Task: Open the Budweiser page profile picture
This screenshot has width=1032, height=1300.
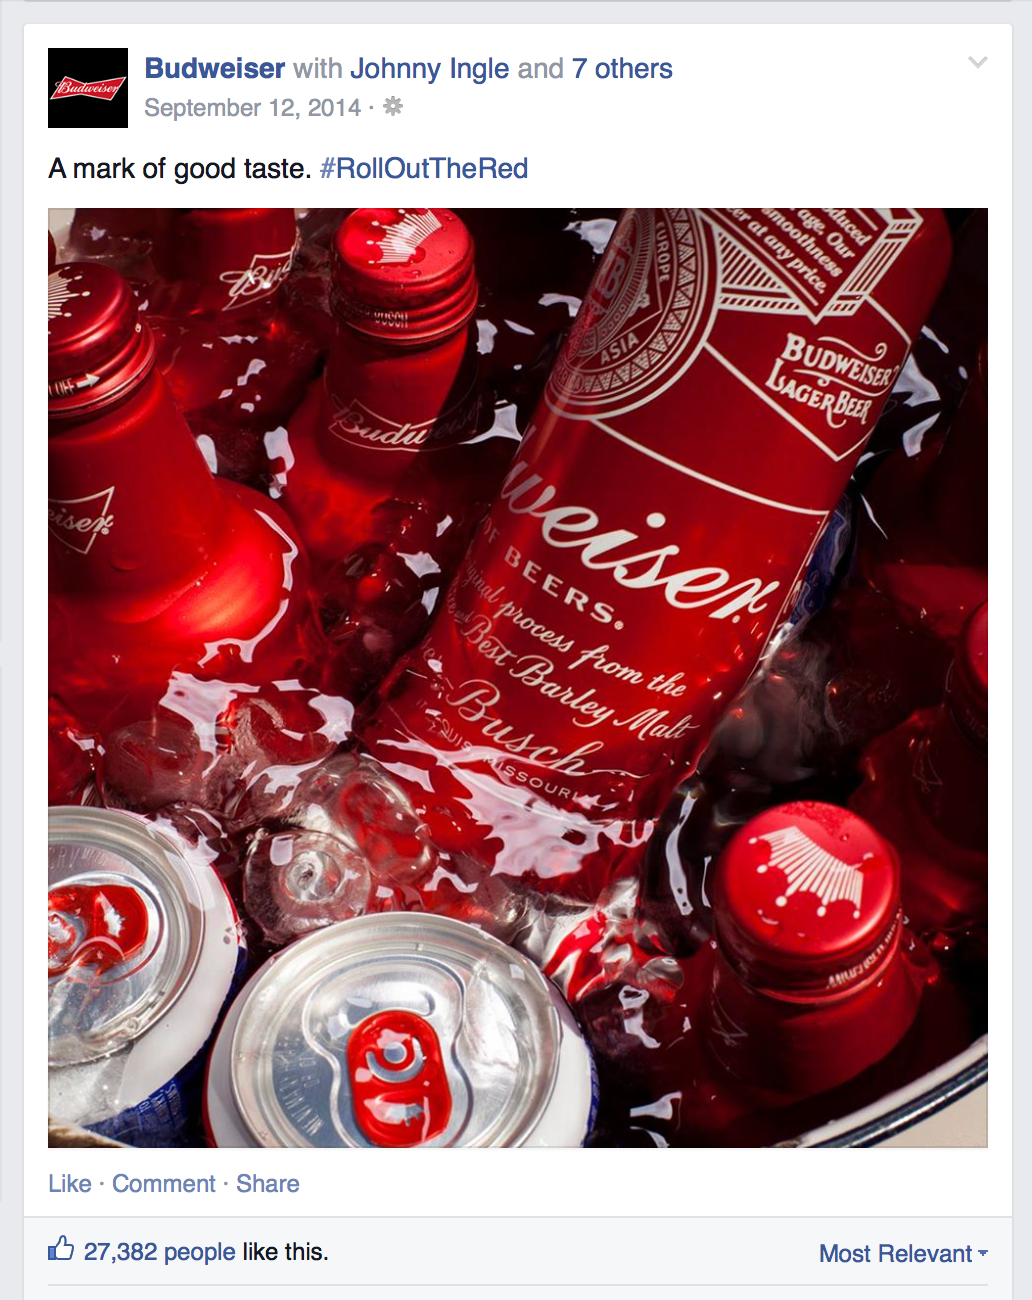Action: coord(88,88)
